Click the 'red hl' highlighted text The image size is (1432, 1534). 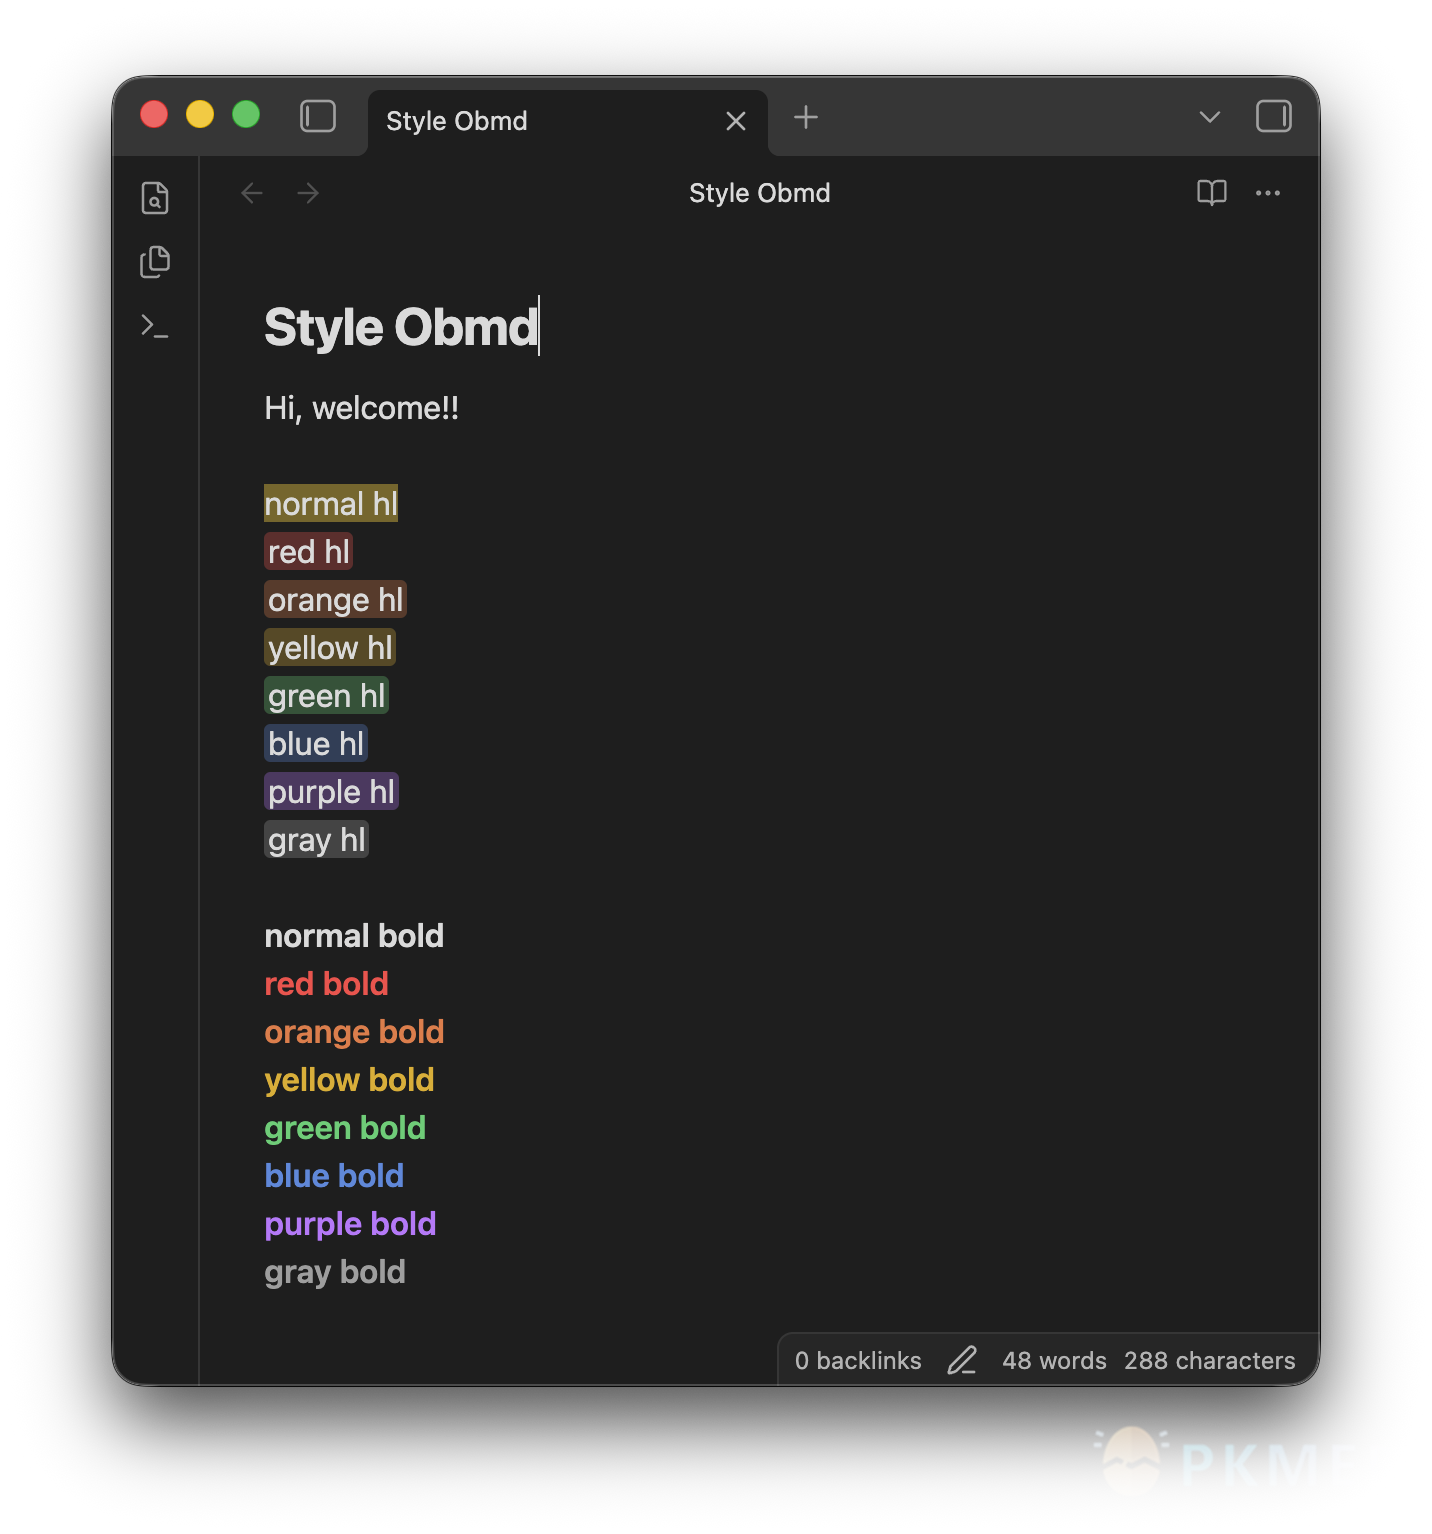309,551
